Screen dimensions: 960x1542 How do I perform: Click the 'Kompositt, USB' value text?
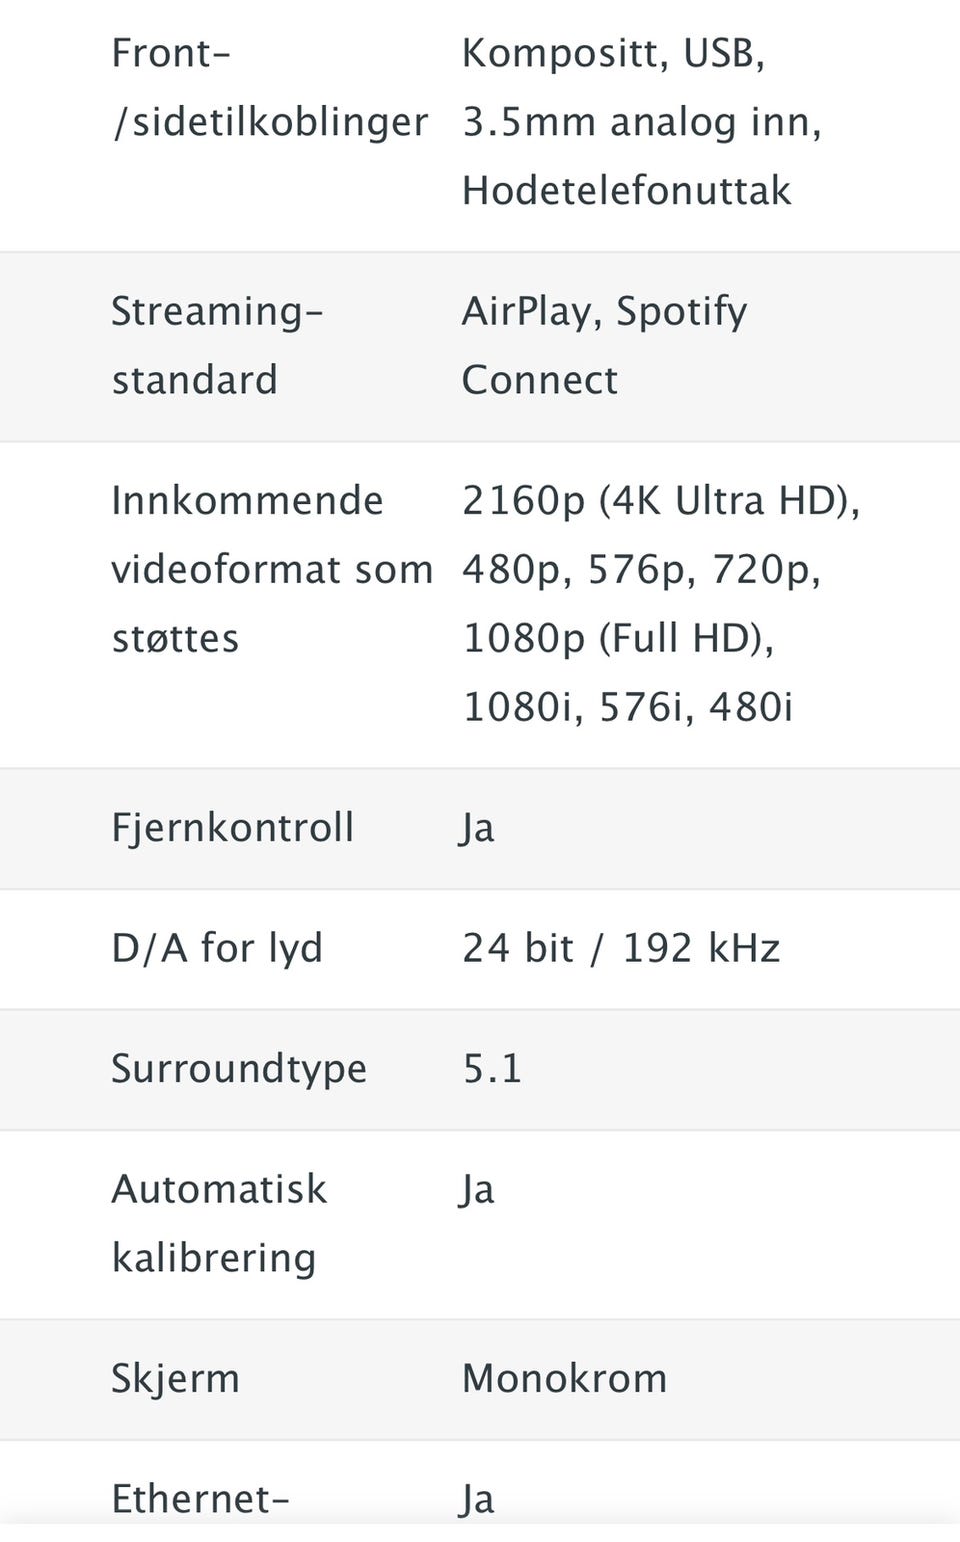(612, 54)
